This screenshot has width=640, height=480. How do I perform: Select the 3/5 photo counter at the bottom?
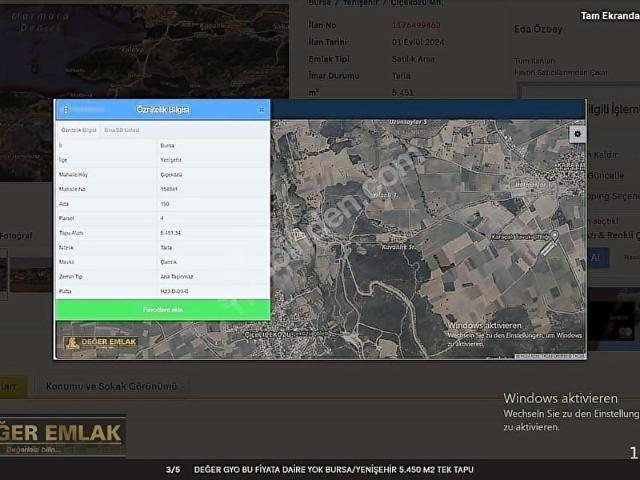tap(173, 470)
